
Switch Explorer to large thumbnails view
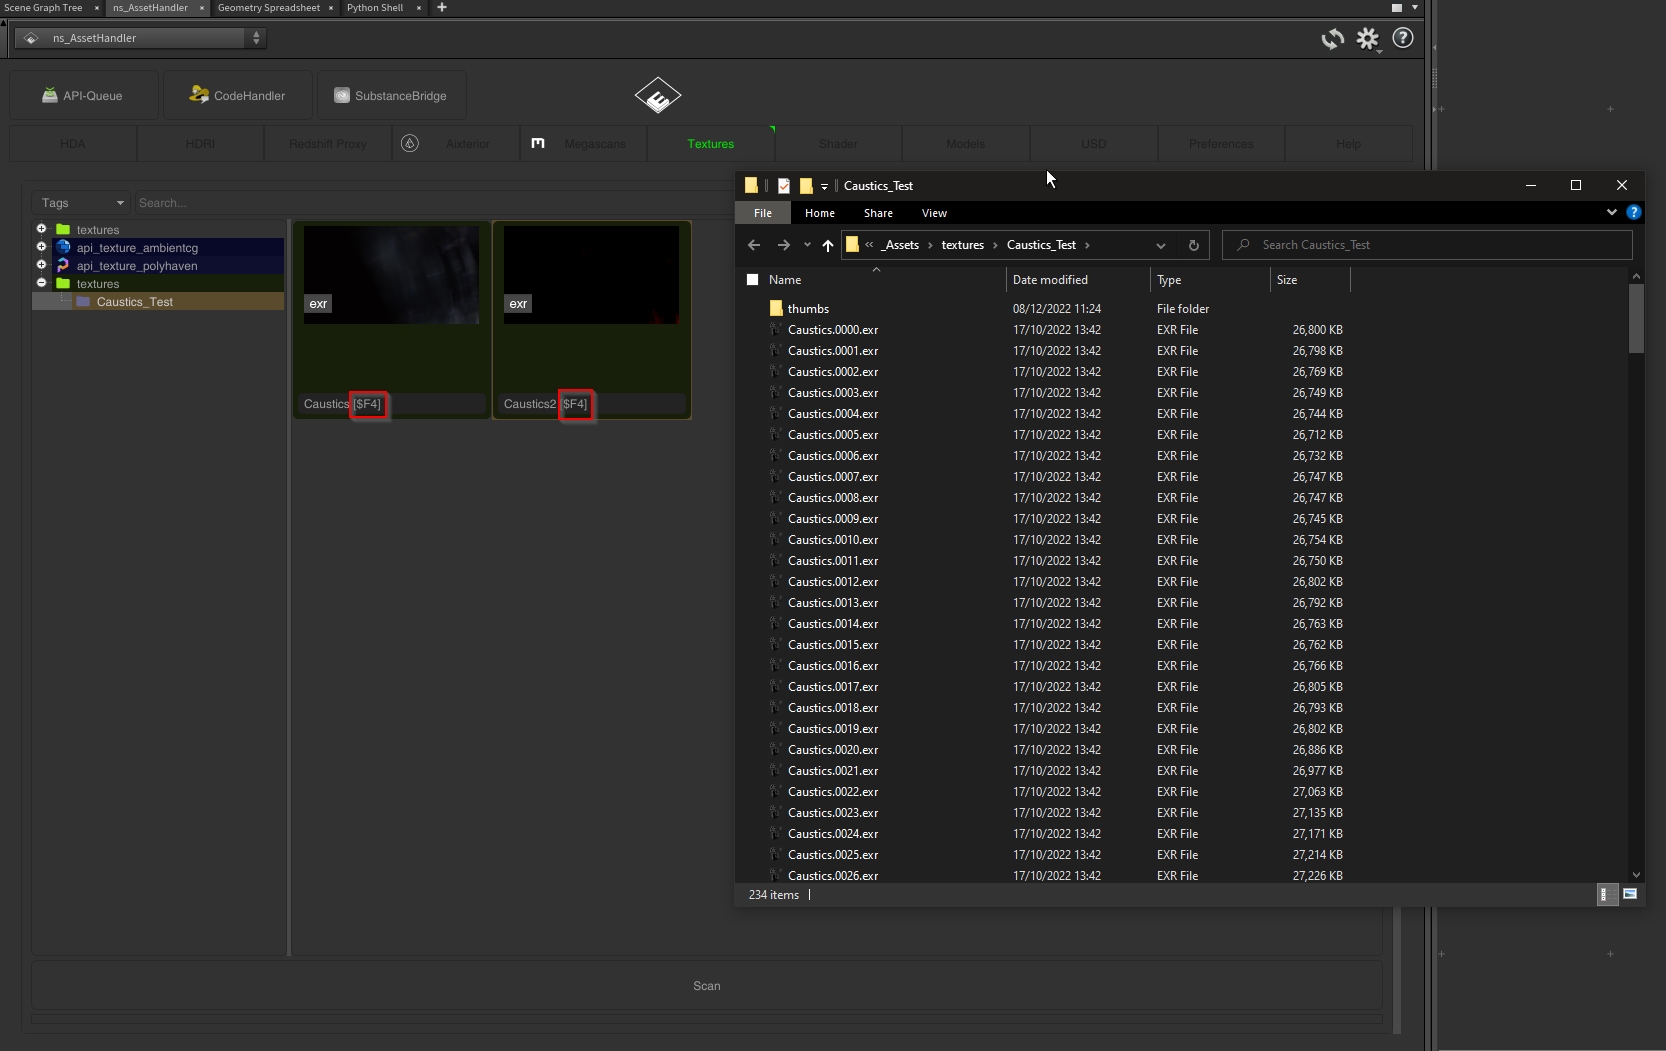[1630, 894]
